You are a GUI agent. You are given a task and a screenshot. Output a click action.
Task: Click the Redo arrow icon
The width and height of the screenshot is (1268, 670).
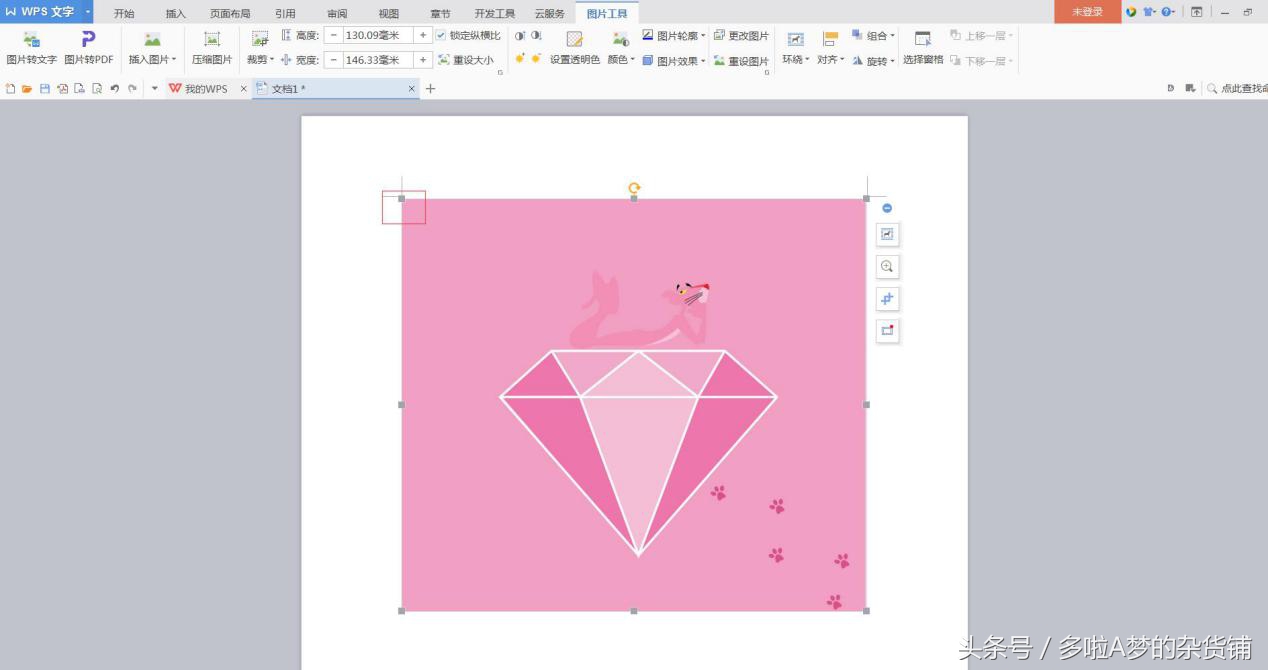pos(132,89)
